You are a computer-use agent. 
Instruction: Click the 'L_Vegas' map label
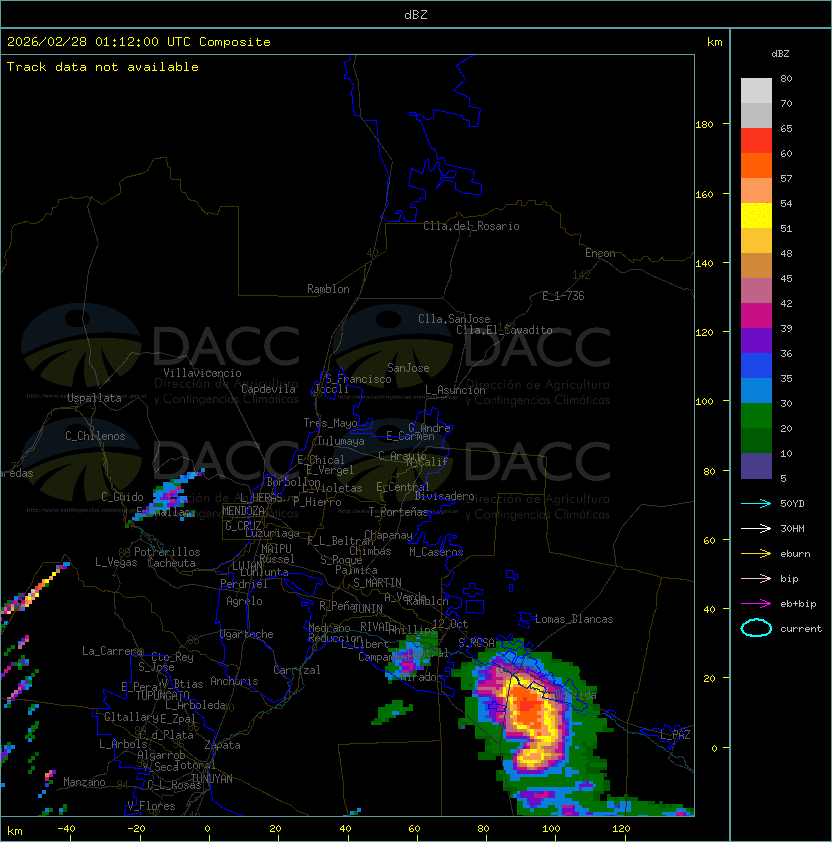click(x=116, y=562)
